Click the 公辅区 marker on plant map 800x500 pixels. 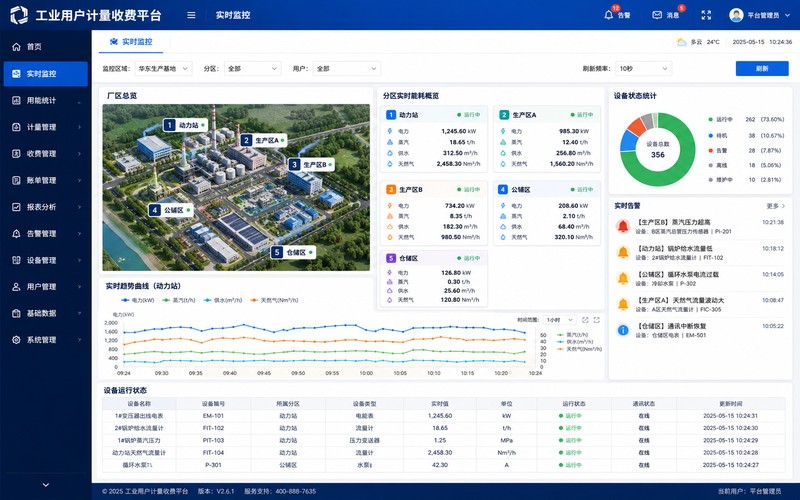170,210
